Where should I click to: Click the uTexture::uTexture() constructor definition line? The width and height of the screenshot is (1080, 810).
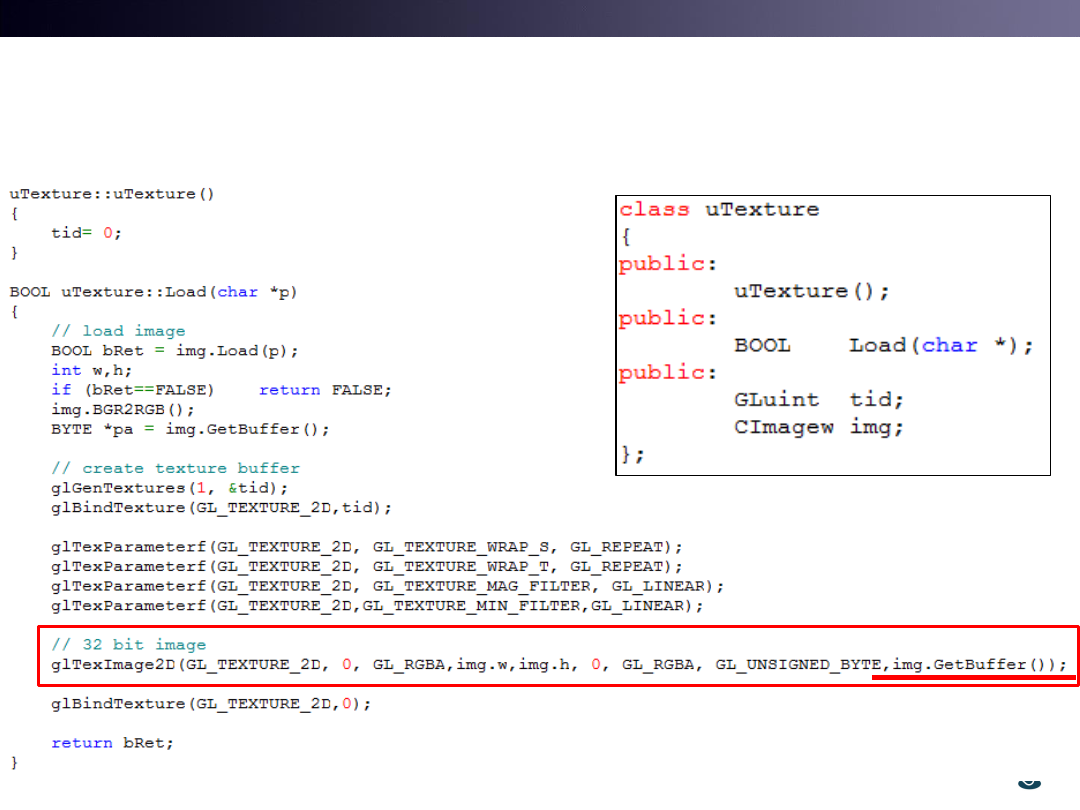(112, 194)
